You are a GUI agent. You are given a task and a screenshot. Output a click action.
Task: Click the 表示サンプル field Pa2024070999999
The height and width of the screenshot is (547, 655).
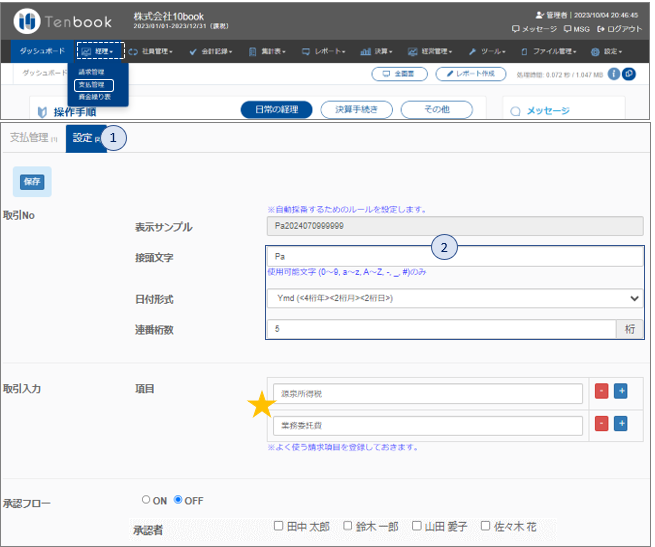(x=455, y=226)
